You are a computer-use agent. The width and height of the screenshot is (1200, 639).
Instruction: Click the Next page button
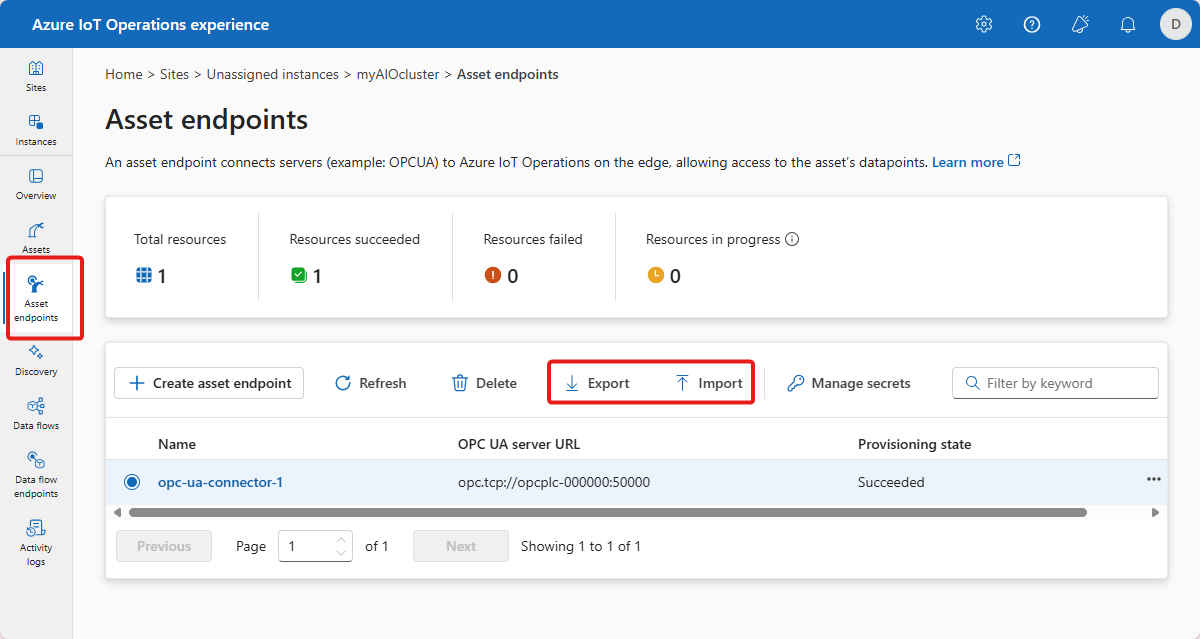coord(461,546)
